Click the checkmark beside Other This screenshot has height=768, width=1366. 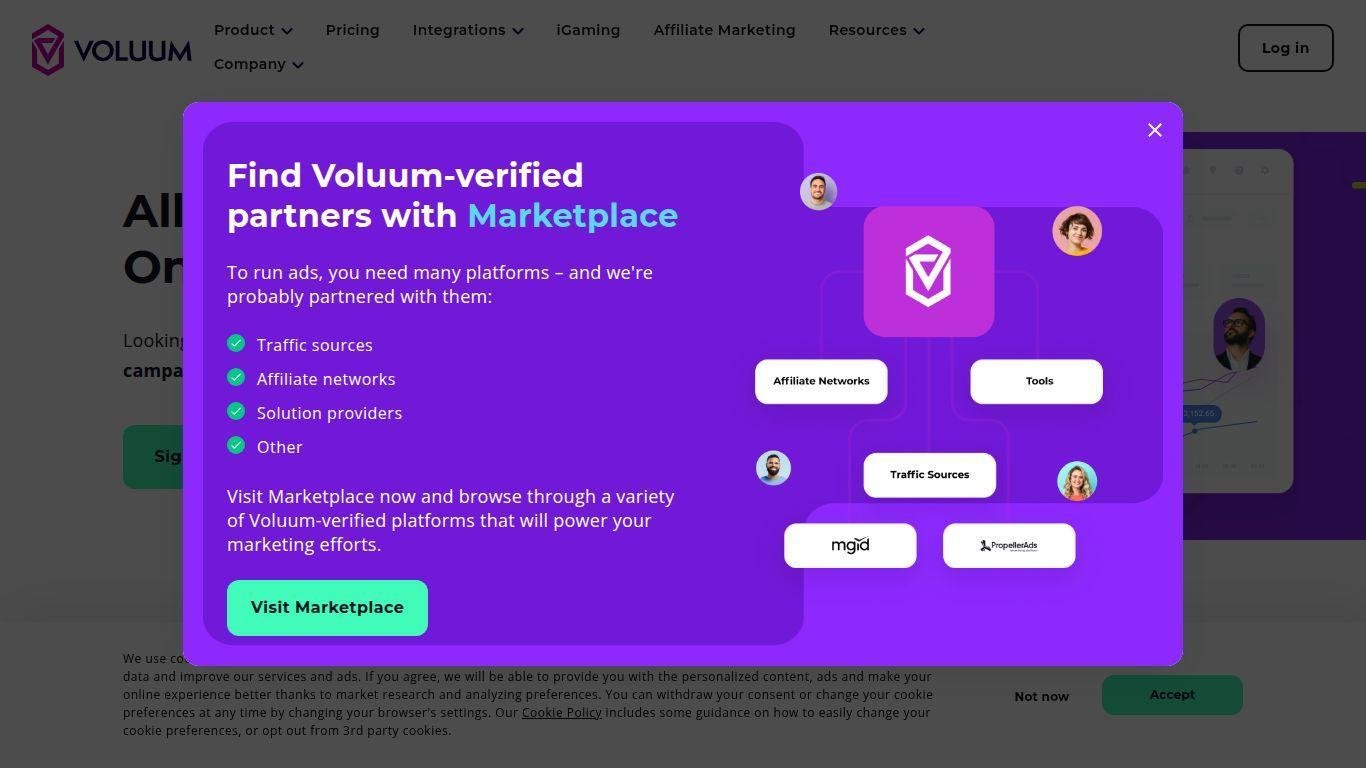[x=236, y=445]
